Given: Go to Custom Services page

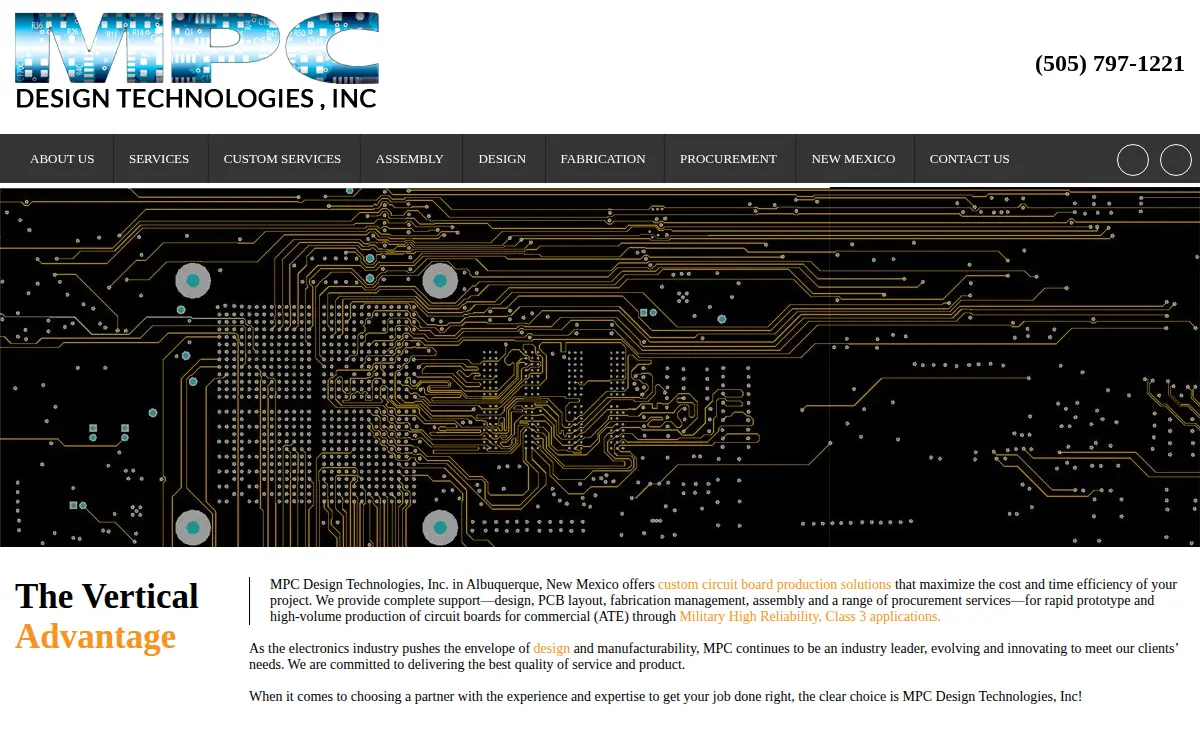Looking at the screenshot, I should (x=282, y=159).
